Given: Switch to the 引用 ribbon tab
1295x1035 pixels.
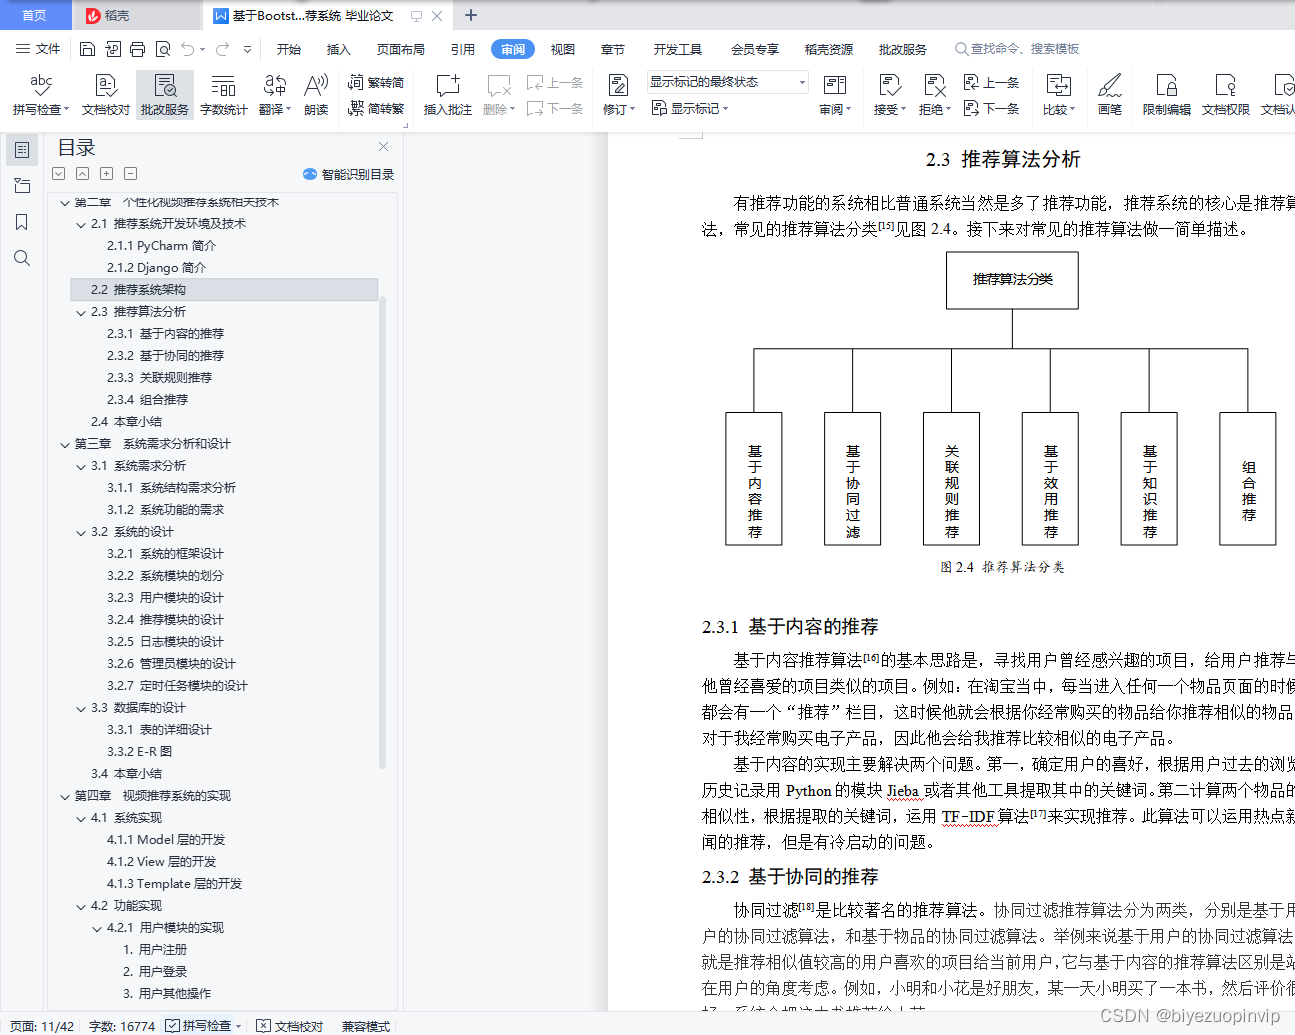Looking at the screenshot, I should tap(463, 49).
